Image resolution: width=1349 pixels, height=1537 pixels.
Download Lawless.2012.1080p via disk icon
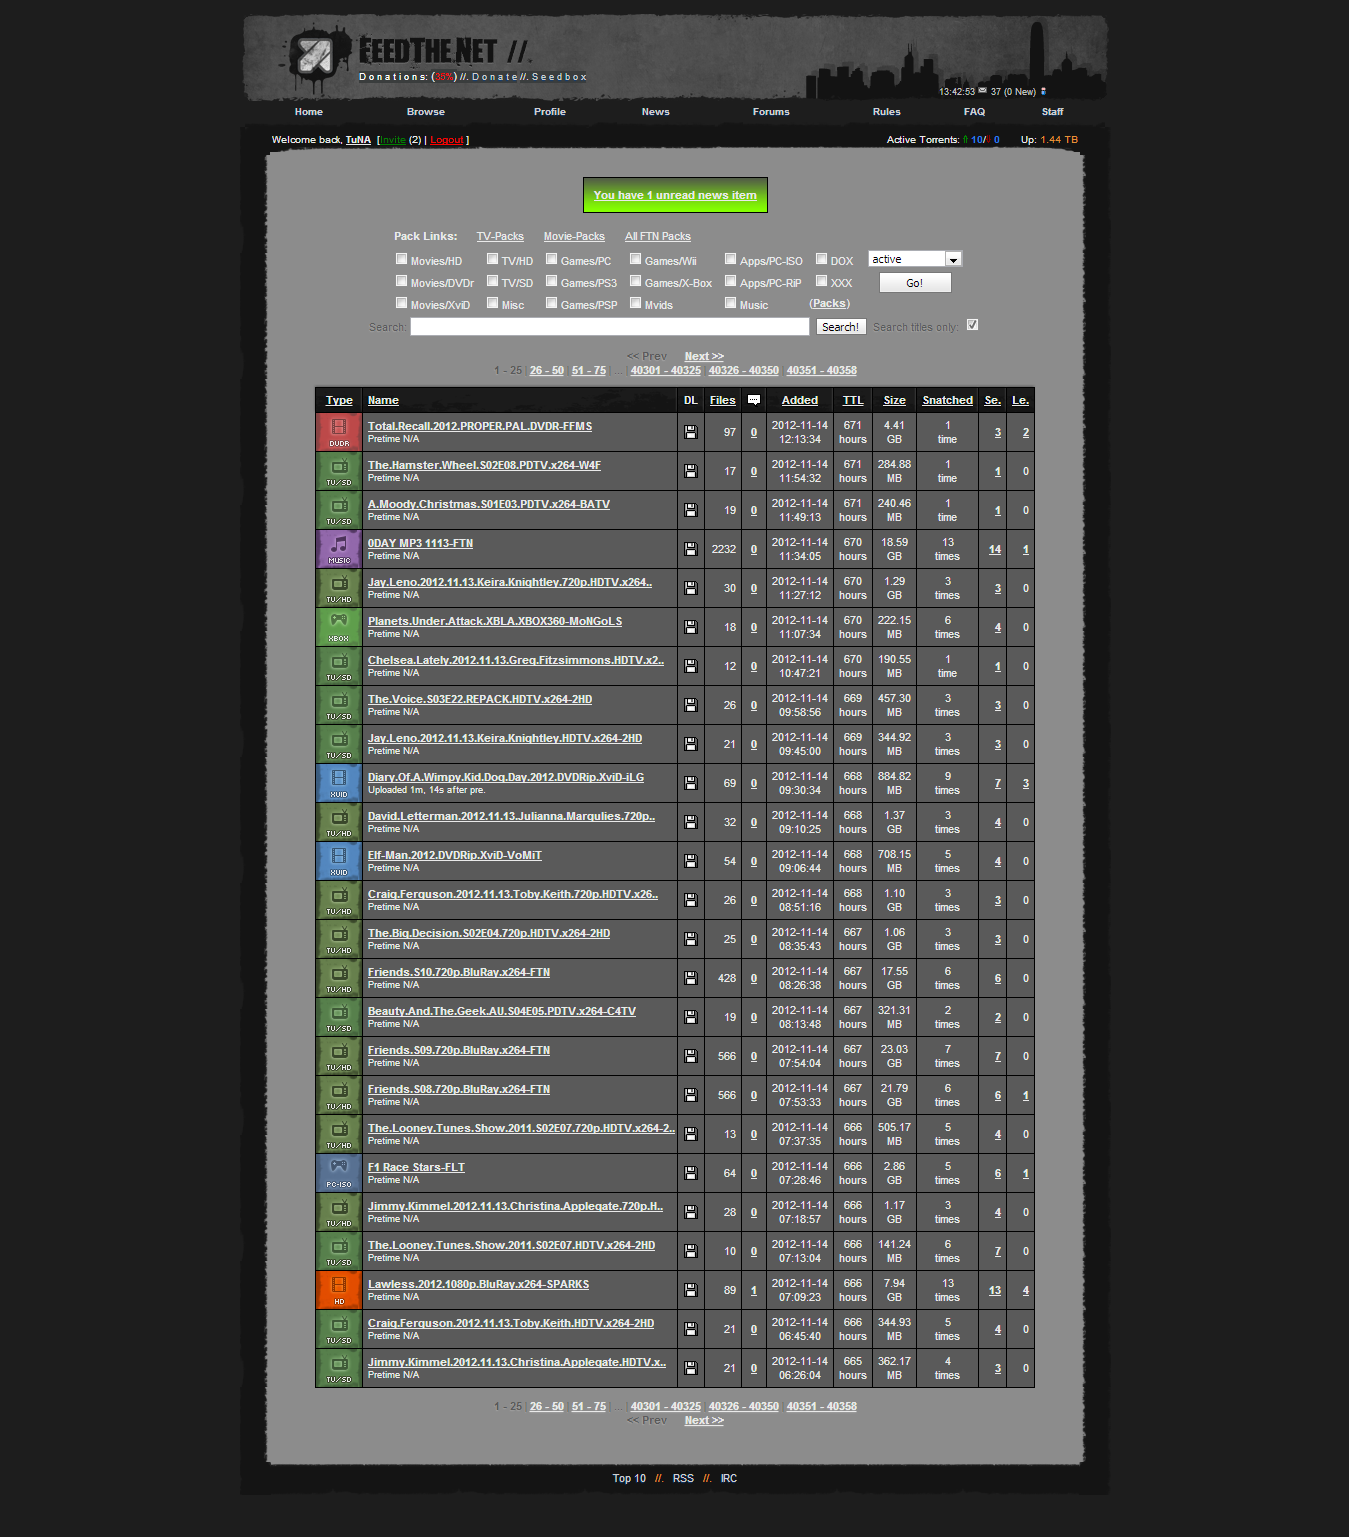690,1290
